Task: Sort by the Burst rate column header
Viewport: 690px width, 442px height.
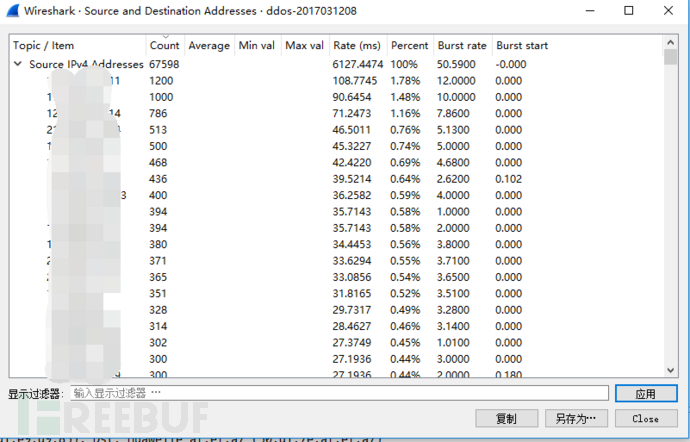Action: click(462, 45)
